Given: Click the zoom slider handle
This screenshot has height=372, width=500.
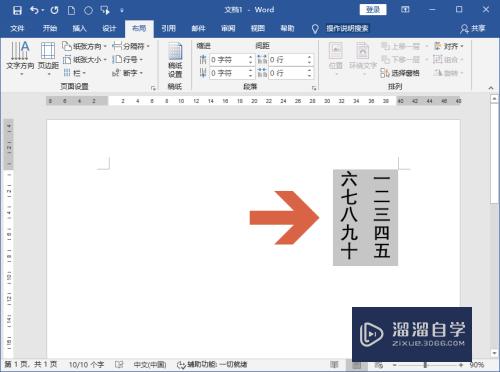Looking at the screenshot, I should point(425,365).
